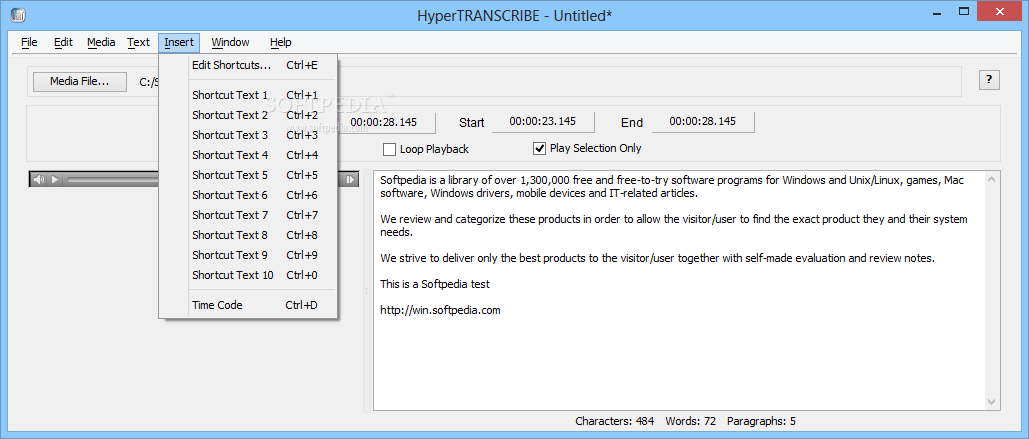Click the 'Words: 72' status text
This screenshot has width=1029, height=439.
tap(690, 421)
